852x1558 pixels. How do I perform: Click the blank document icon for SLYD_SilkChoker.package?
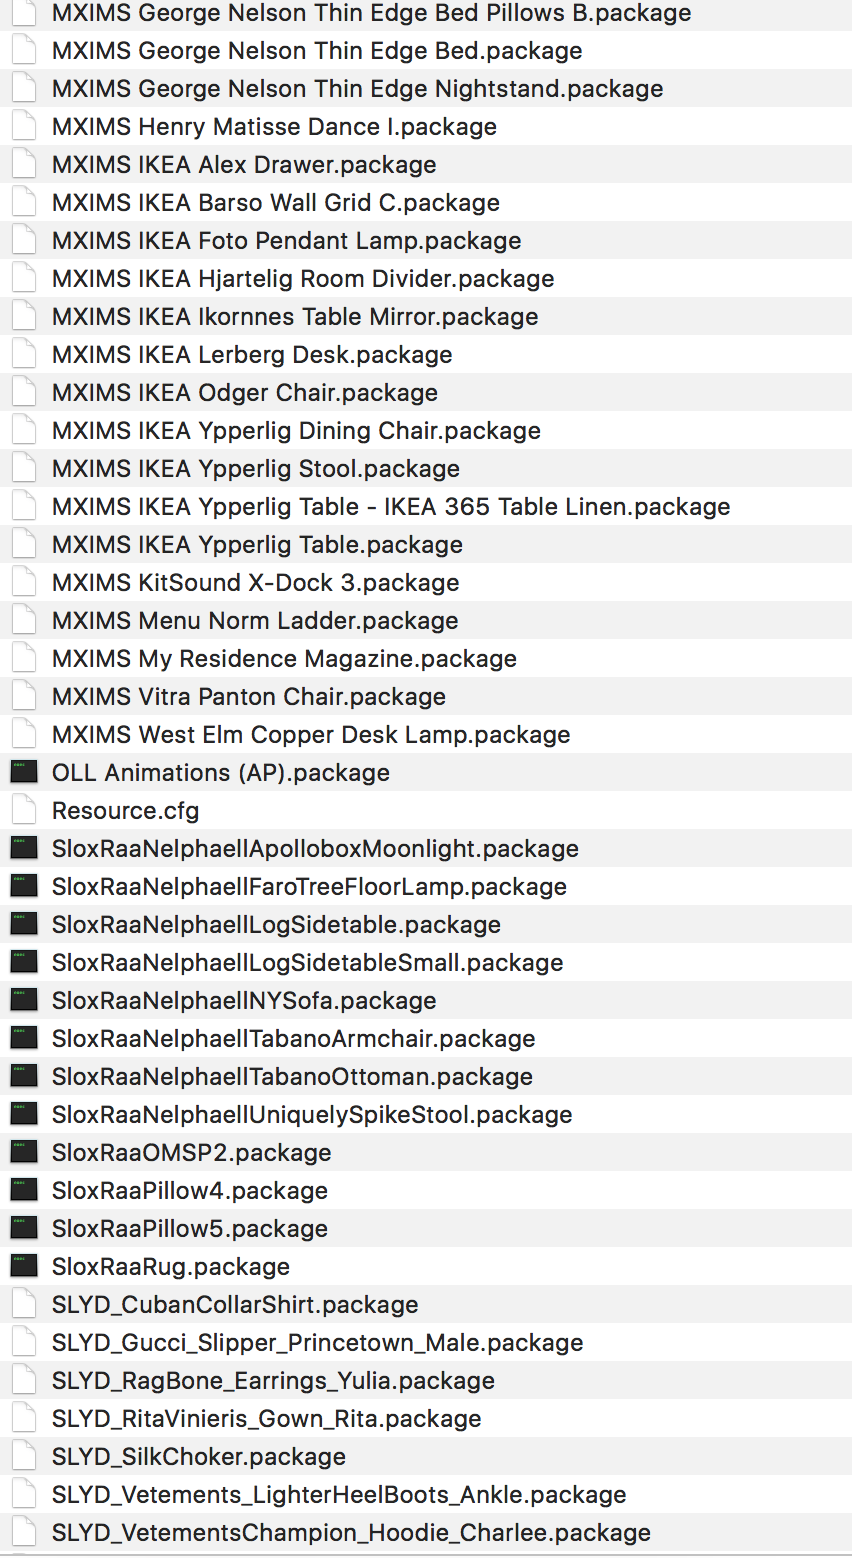click(24, 1456)
